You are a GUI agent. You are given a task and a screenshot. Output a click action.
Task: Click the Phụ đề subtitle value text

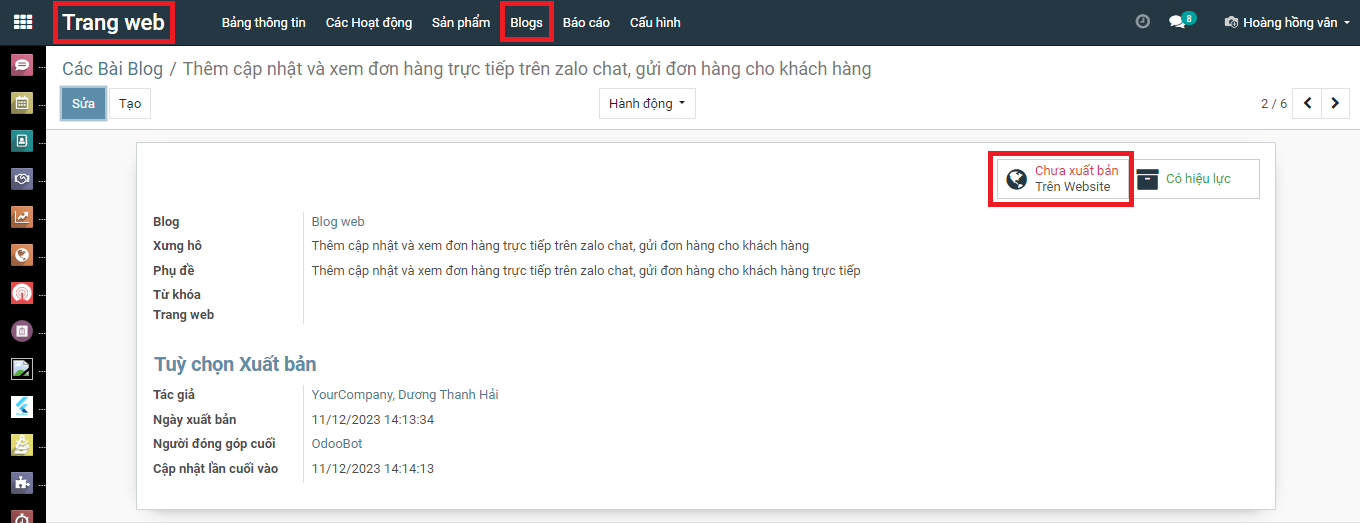586,271
